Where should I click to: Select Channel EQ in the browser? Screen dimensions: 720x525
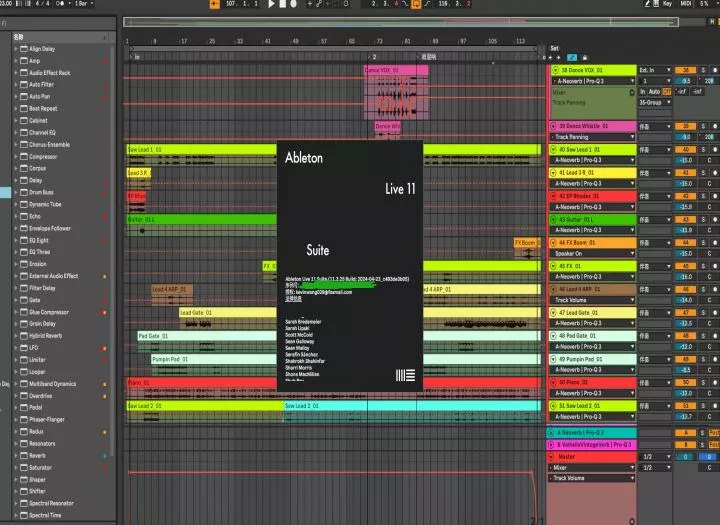point(42,133)
